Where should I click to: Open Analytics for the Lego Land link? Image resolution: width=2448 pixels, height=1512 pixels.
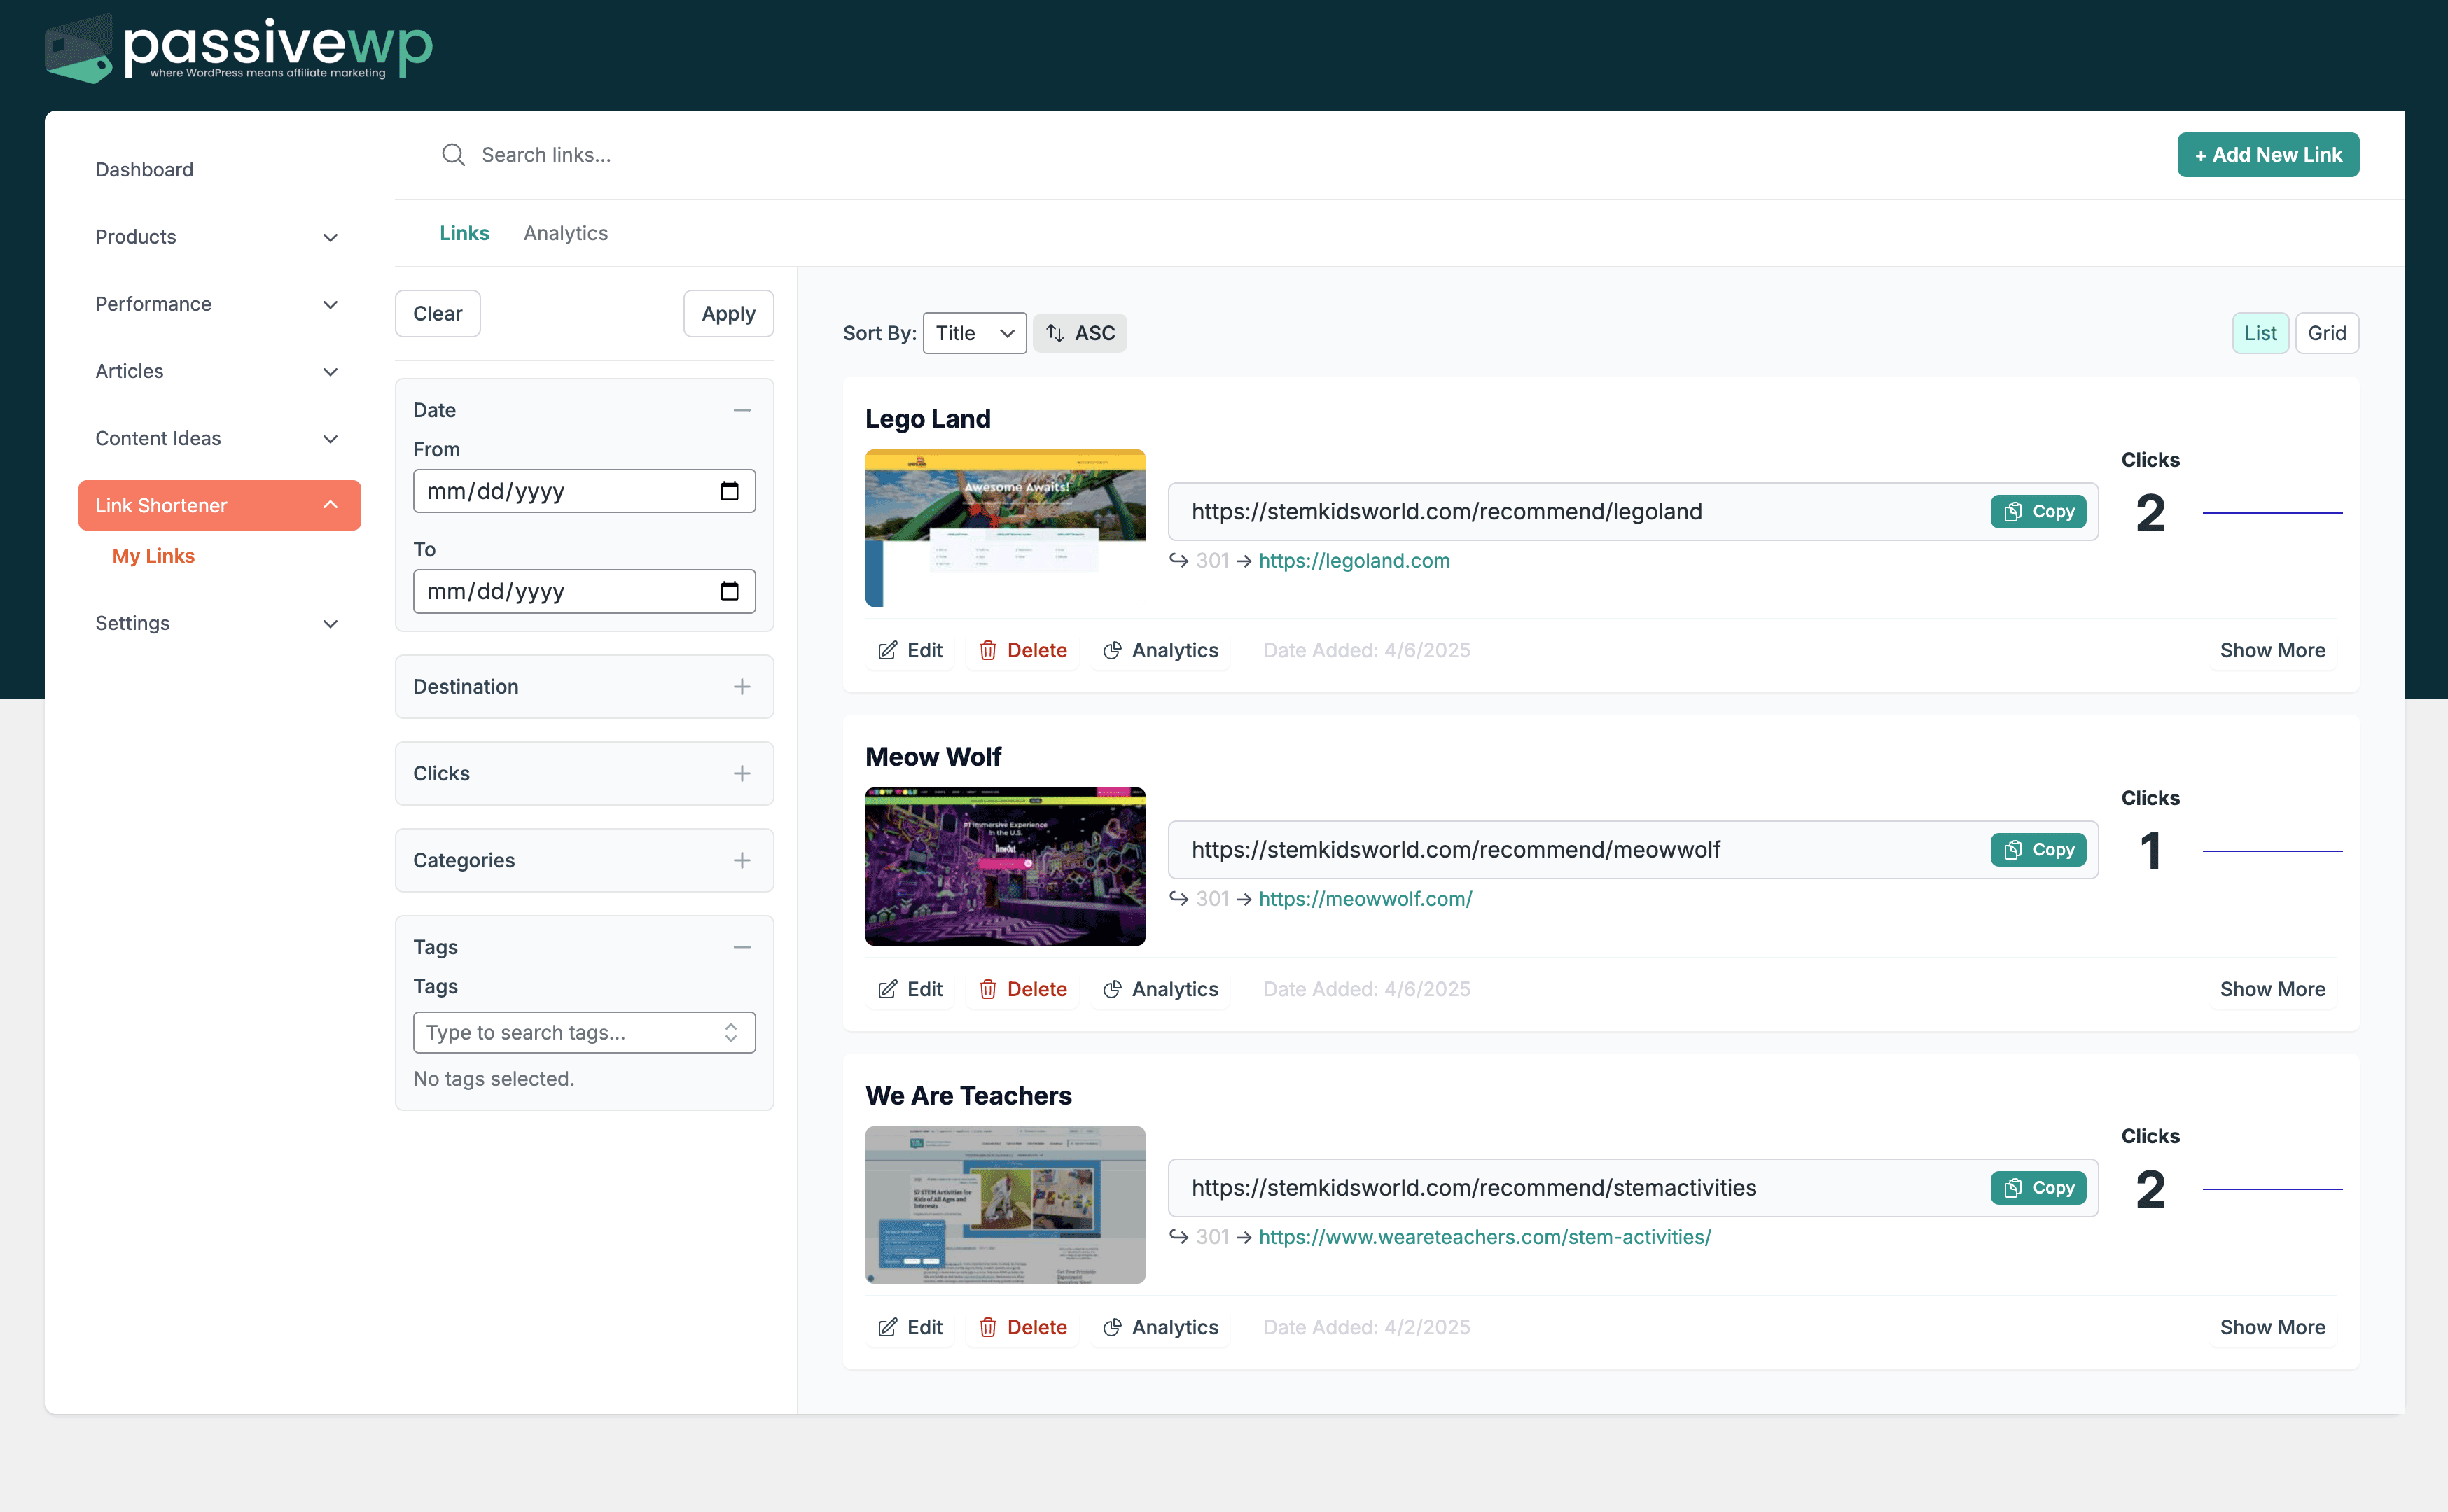[x=1160, y=650]
